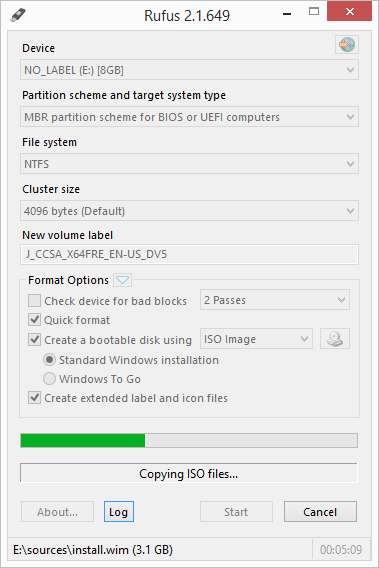Open the Device dropdown list
The width and height of the screenshot is (379, 568).
(189, 70)
